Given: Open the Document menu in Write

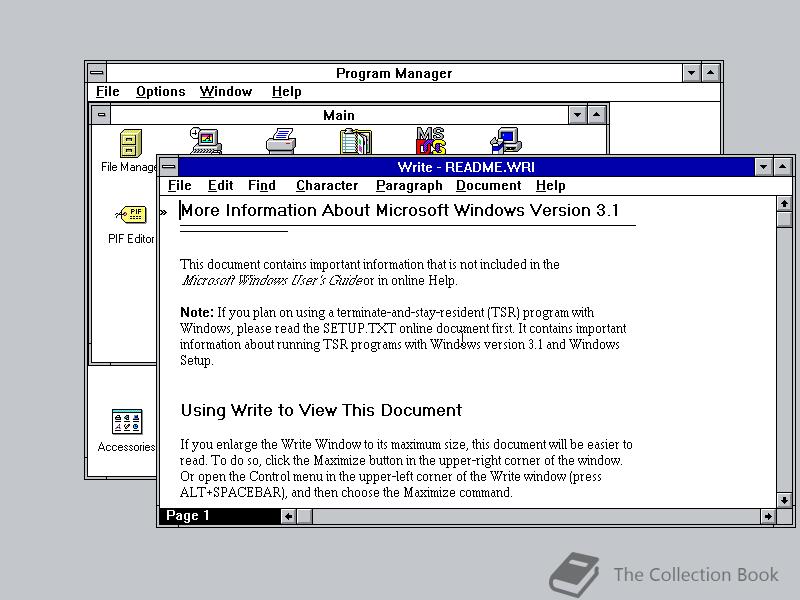Looking at the screenshot, I should point(488,186).
